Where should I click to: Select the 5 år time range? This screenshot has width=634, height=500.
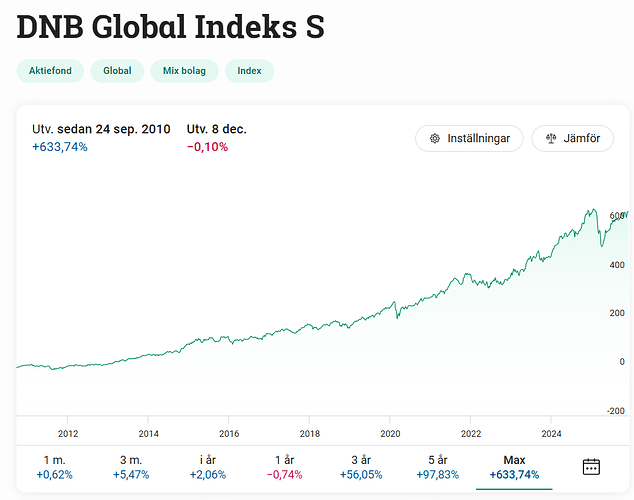coord(437,467)
